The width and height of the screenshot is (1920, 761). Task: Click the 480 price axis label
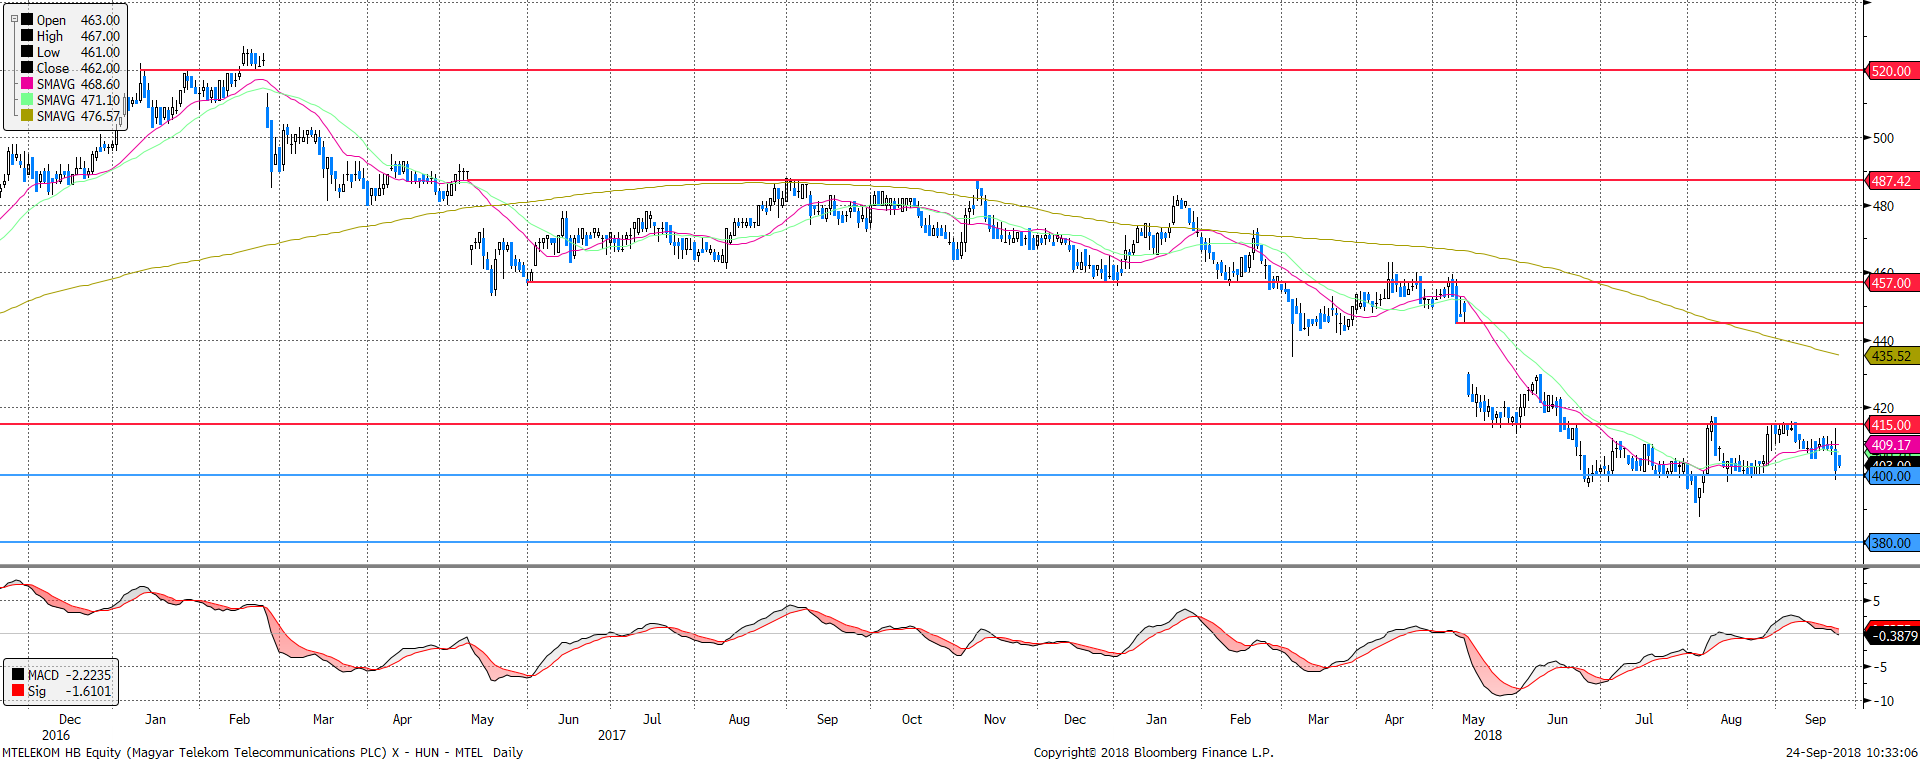tap(1883, 206)
